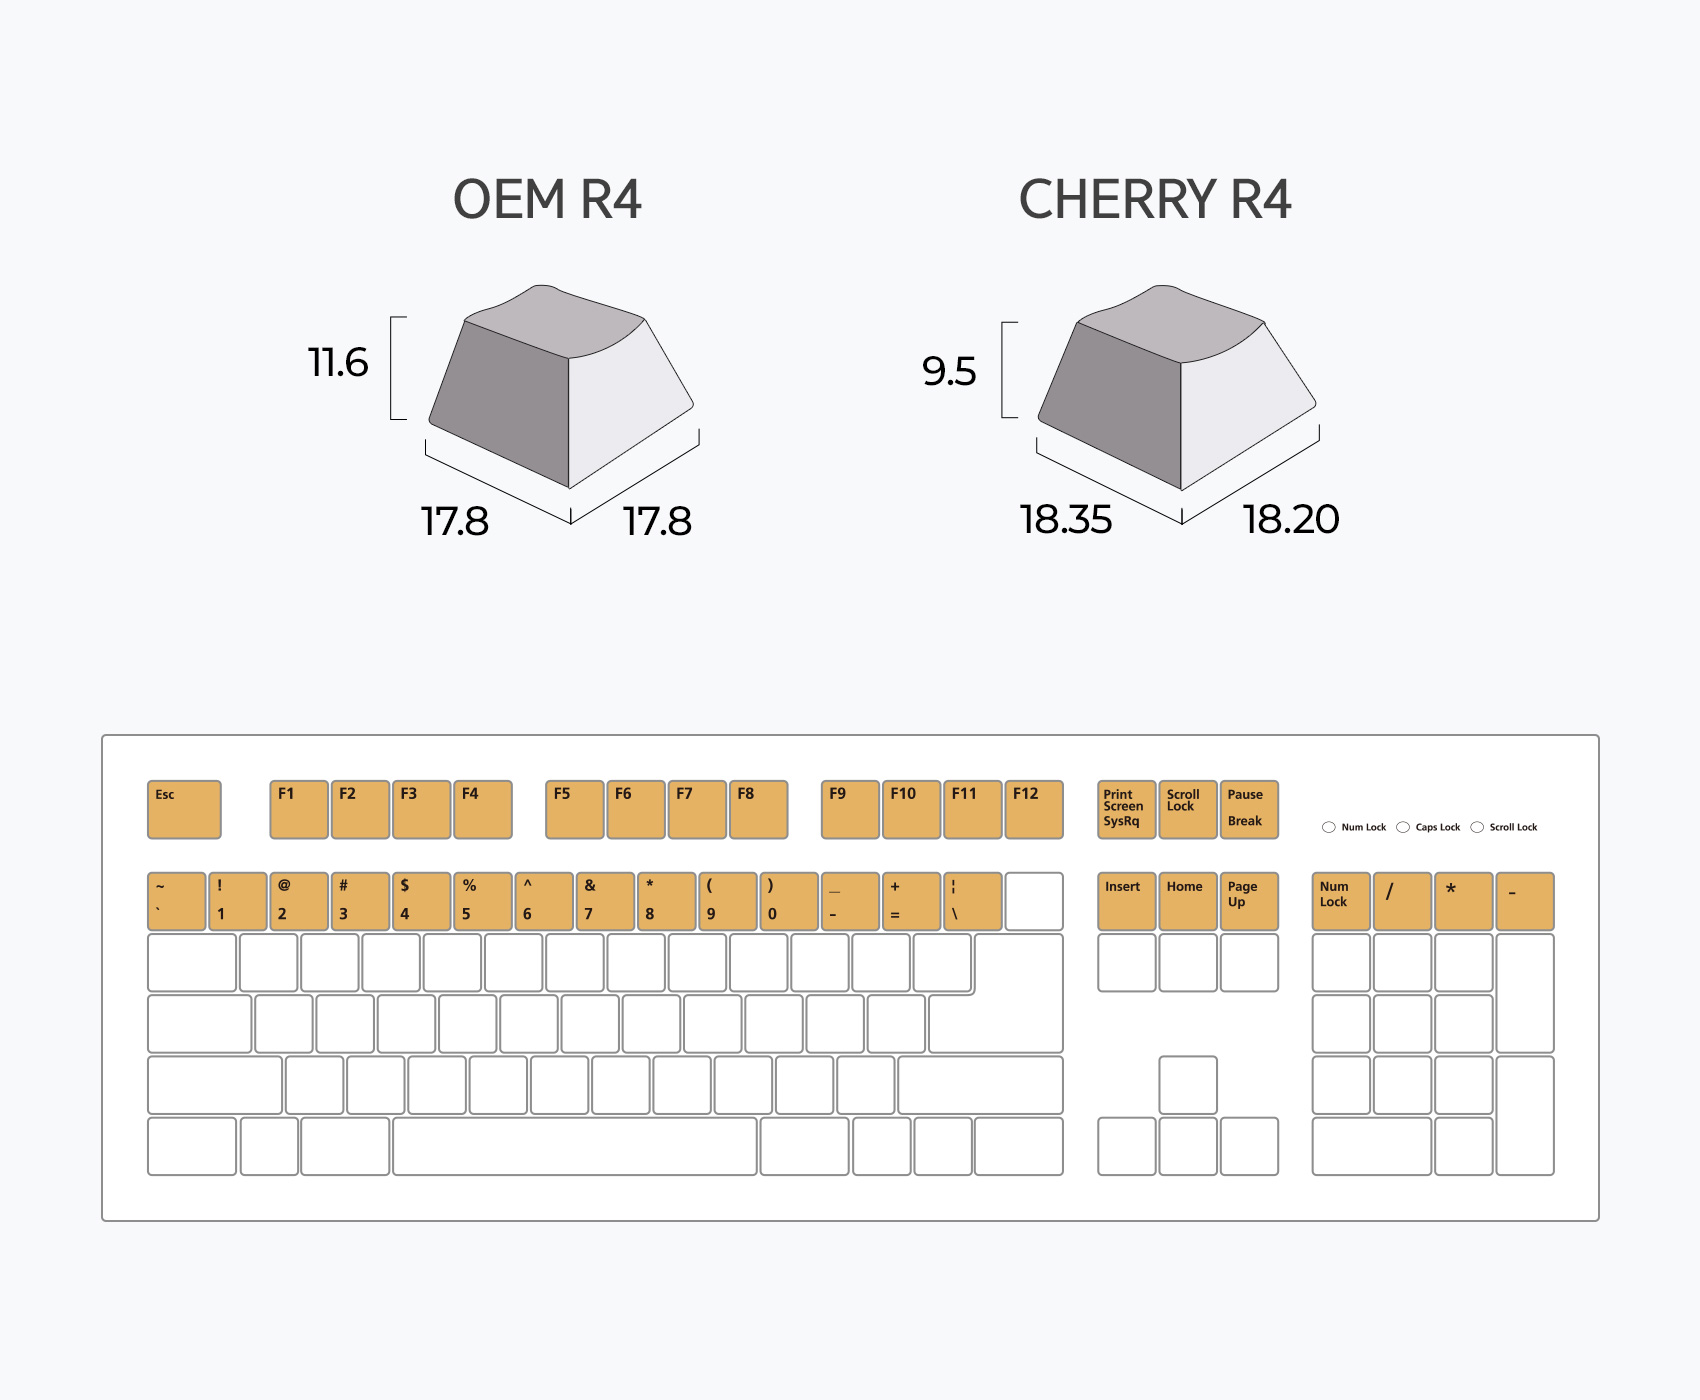Click the Num Lock indicator circle
The height and width of the screenshot is (1400, 1700).
point(1329,827)
